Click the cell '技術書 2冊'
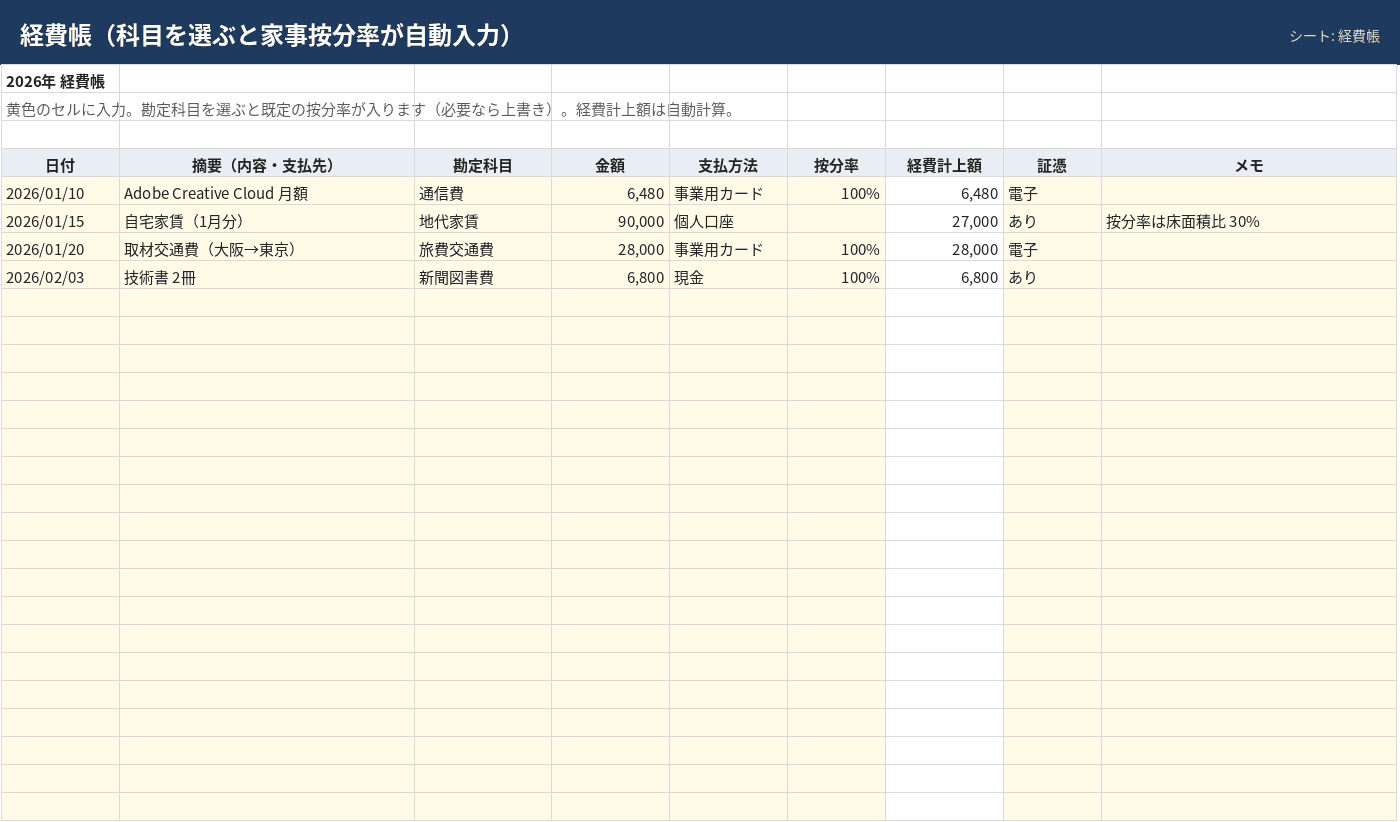 tap(267, 276)
